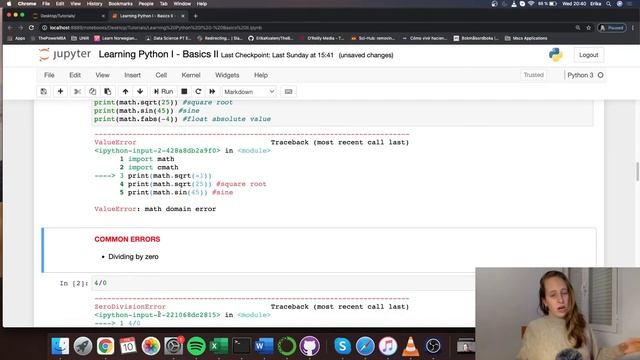Image resolution: width=640 pixels, height=360 pixels.
Task: Bookmark this page with the star icon
Action: coord(588,28)
